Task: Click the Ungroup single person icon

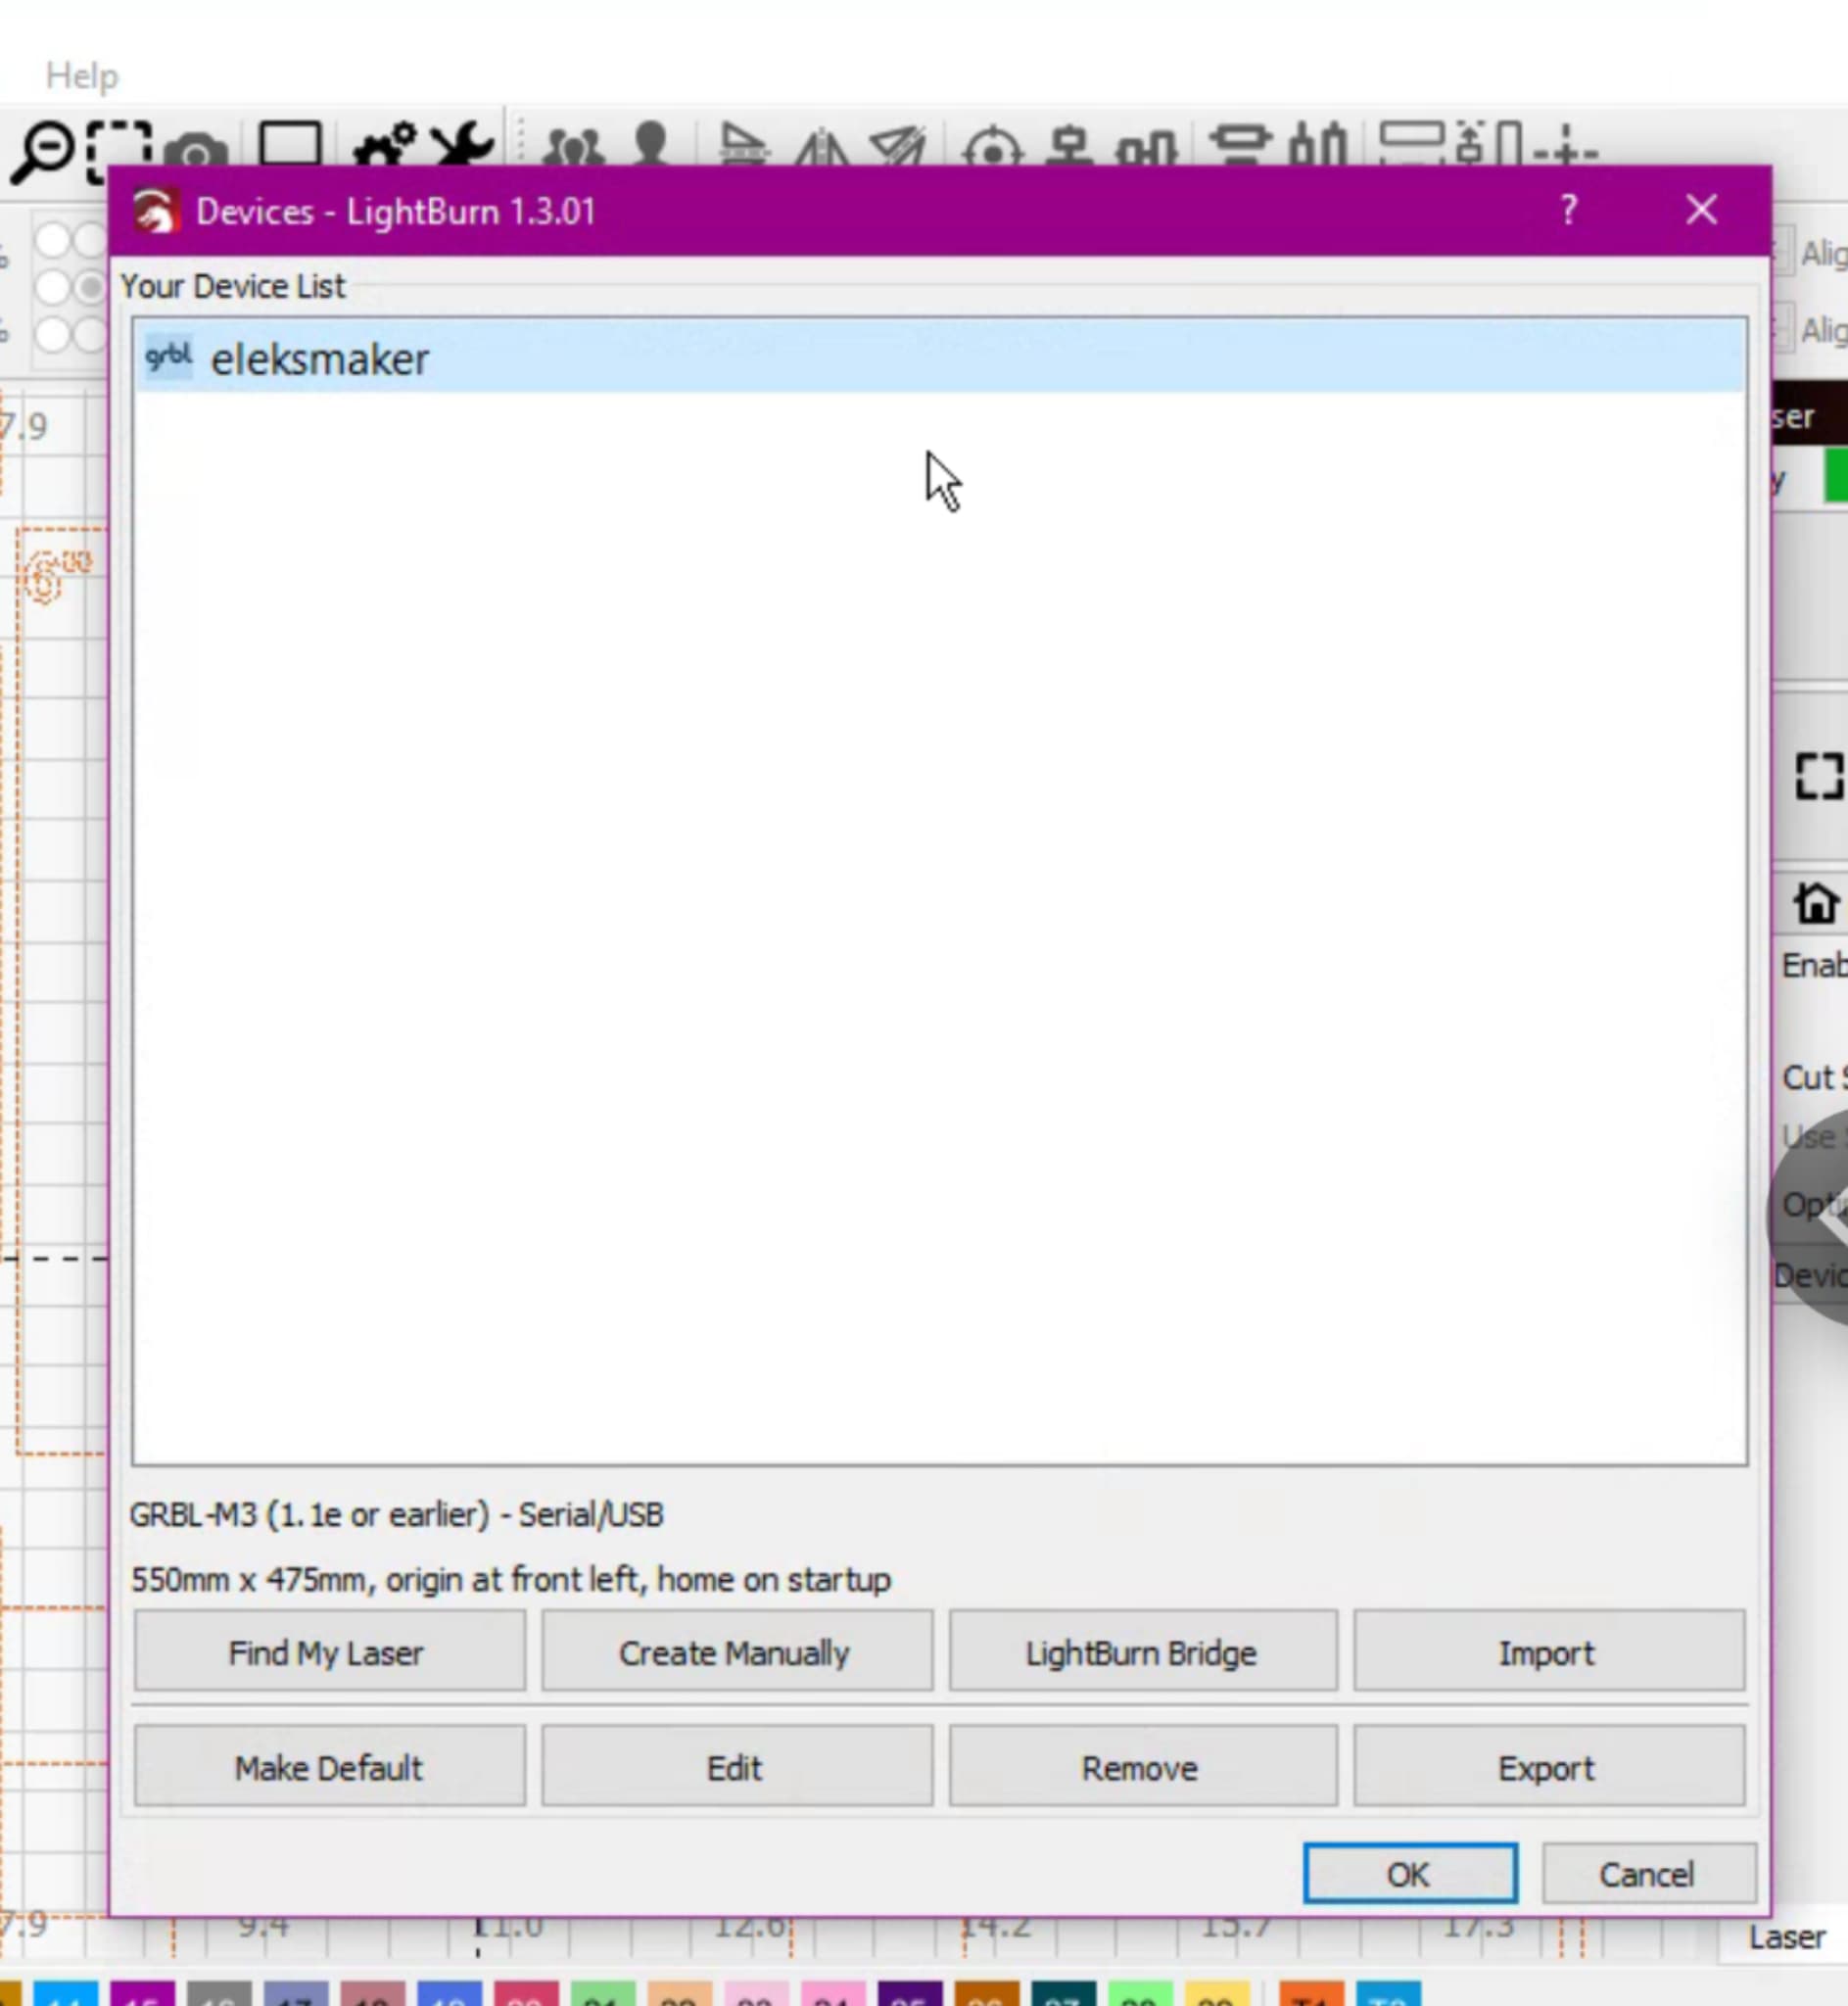Action: [x=651, y=144]
